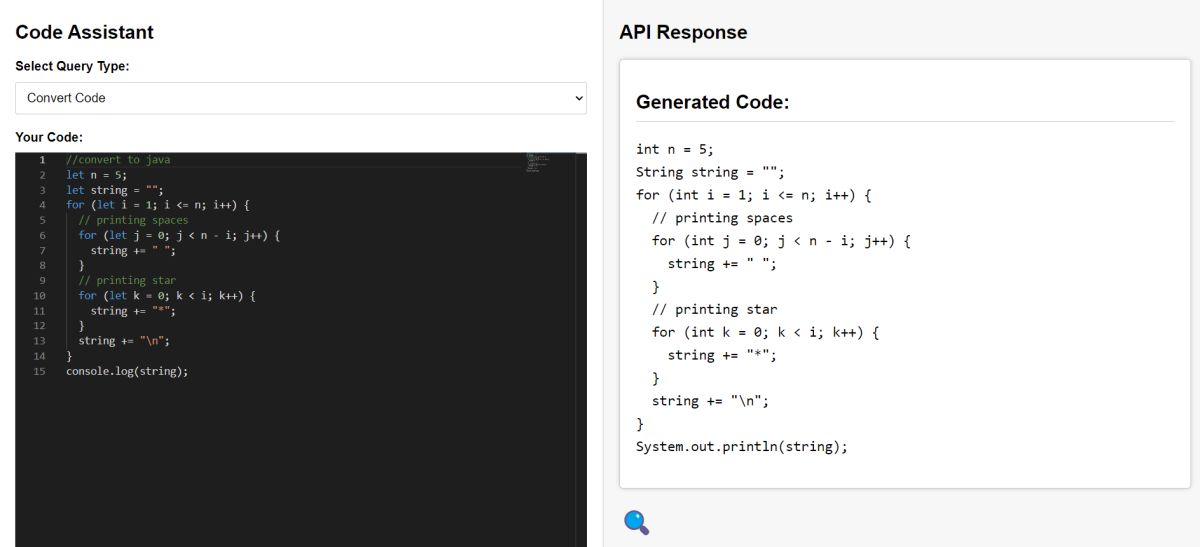Viewport: 1200px width, 547px height.
Task: Open the Select Query Type dropdown
Action: [300, 98]
